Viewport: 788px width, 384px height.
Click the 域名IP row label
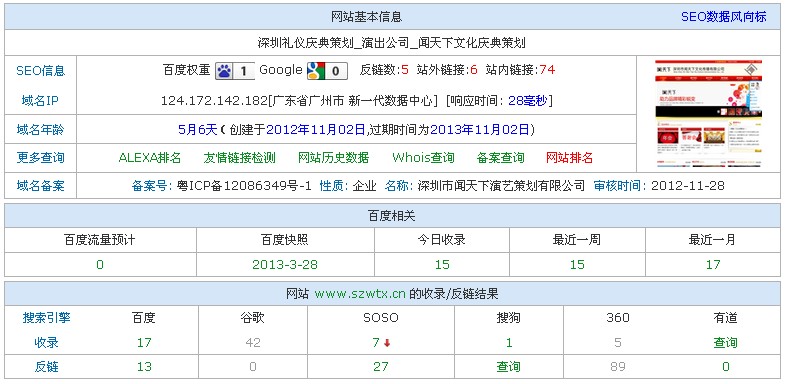(41, 101)
